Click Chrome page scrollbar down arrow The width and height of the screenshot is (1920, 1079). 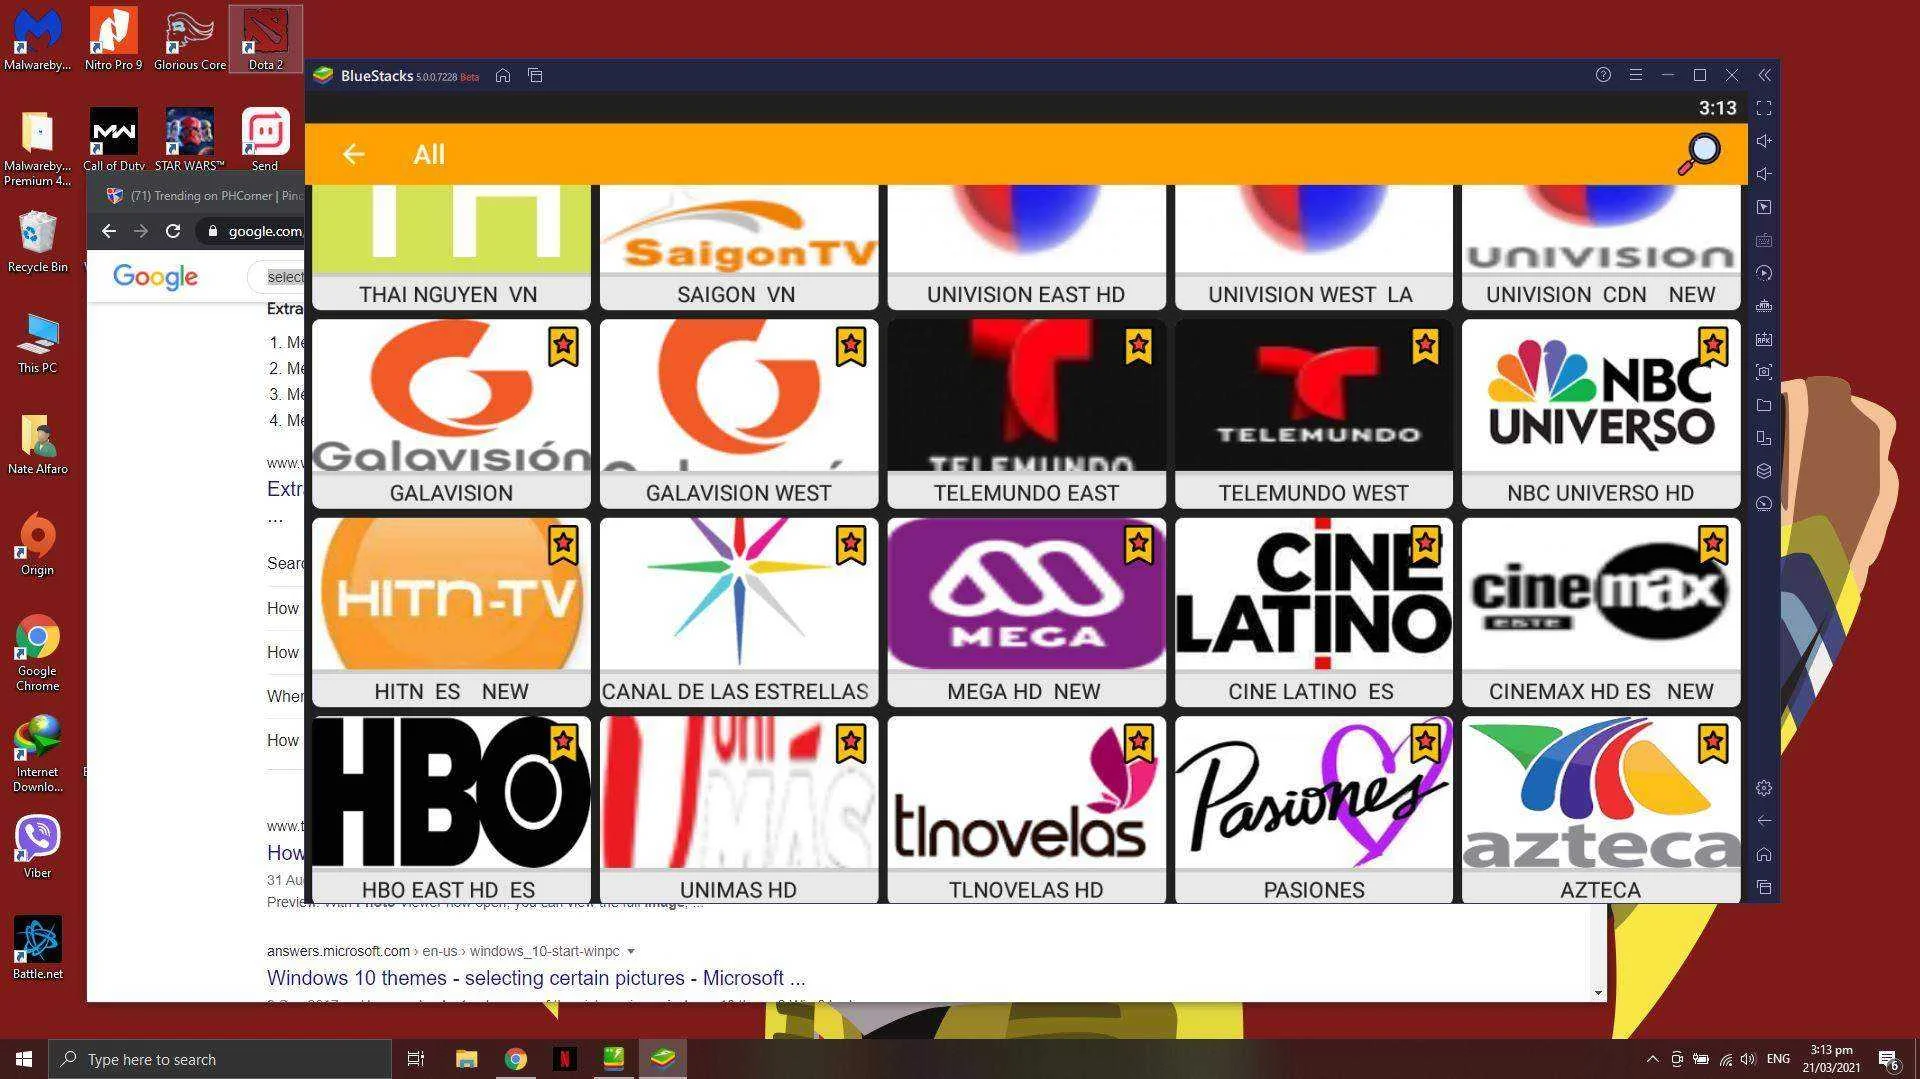pyautogui.click(x=1598, y=993)
